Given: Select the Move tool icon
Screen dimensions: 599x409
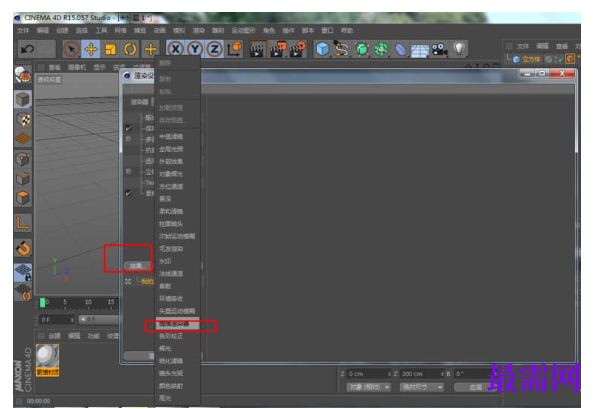Looking at the screenshot, I should [x=91, y=49].
